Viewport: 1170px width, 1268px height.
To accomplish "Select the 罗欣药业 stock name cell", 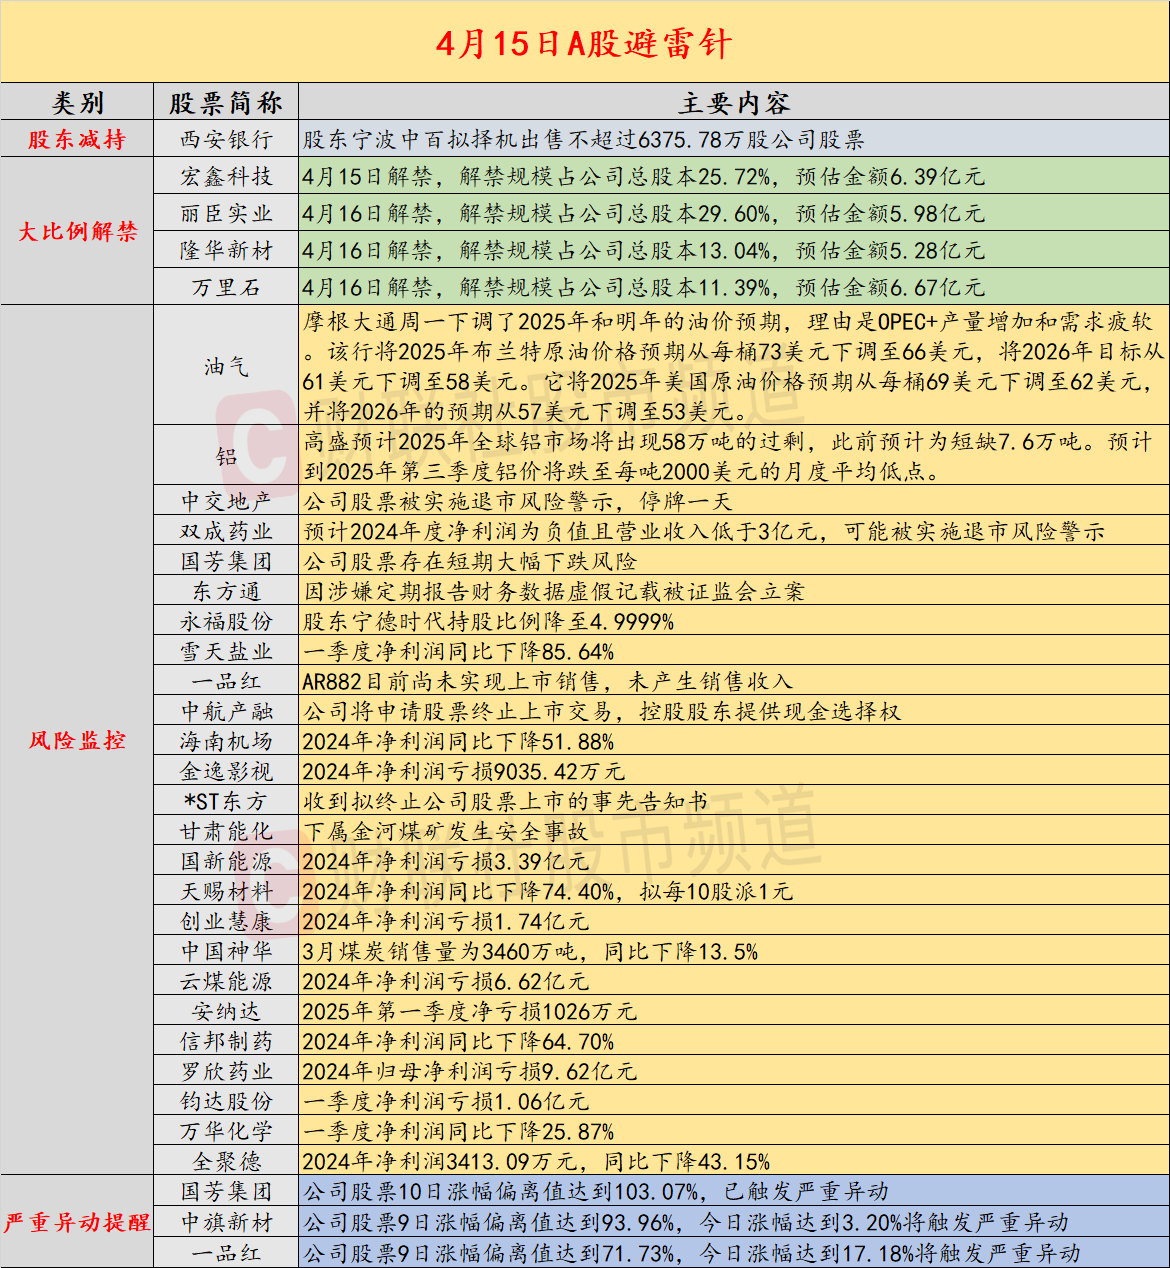I will pyautogui.click(x=226, y=1071).
